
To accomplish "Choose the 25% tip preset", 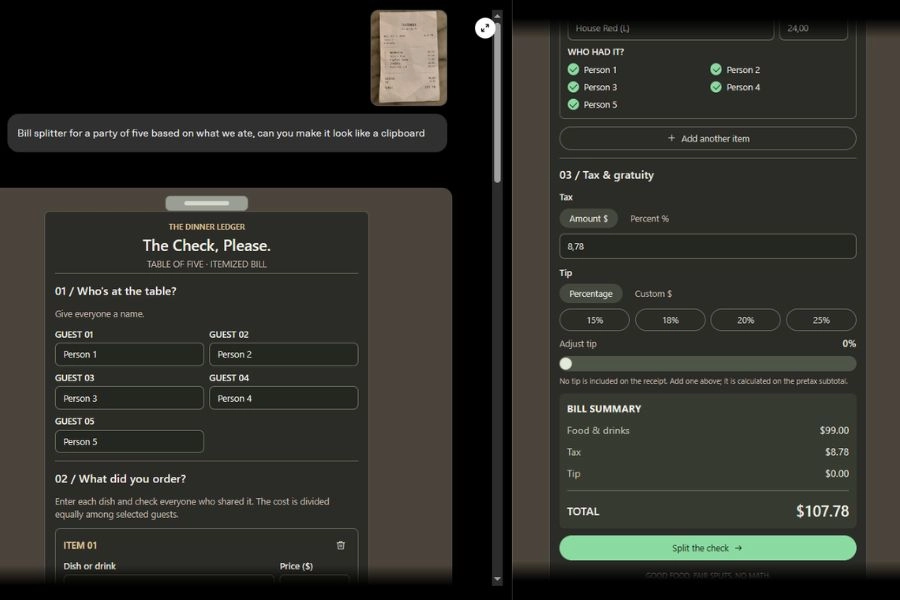I will (821, 320).
